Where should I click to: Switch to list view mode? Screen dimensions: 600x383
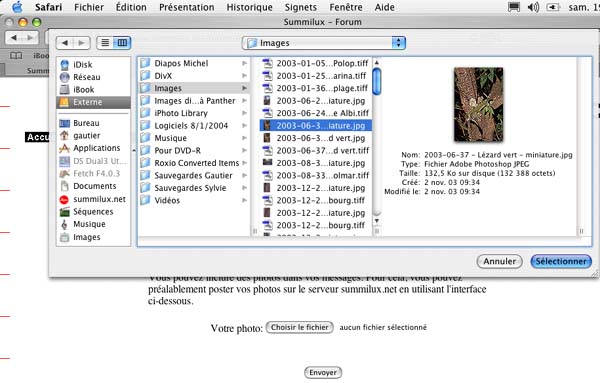(x=105, y=43)
